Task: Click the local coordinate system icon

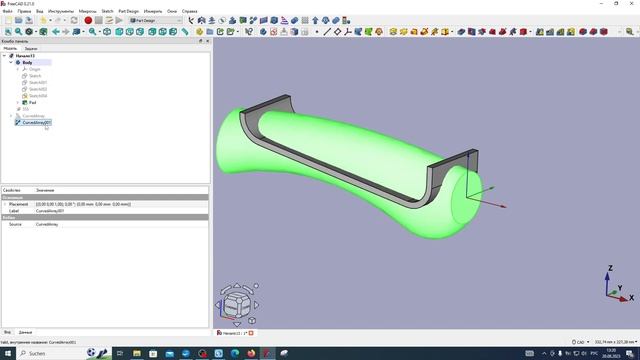Action: [x=347, y=32]
